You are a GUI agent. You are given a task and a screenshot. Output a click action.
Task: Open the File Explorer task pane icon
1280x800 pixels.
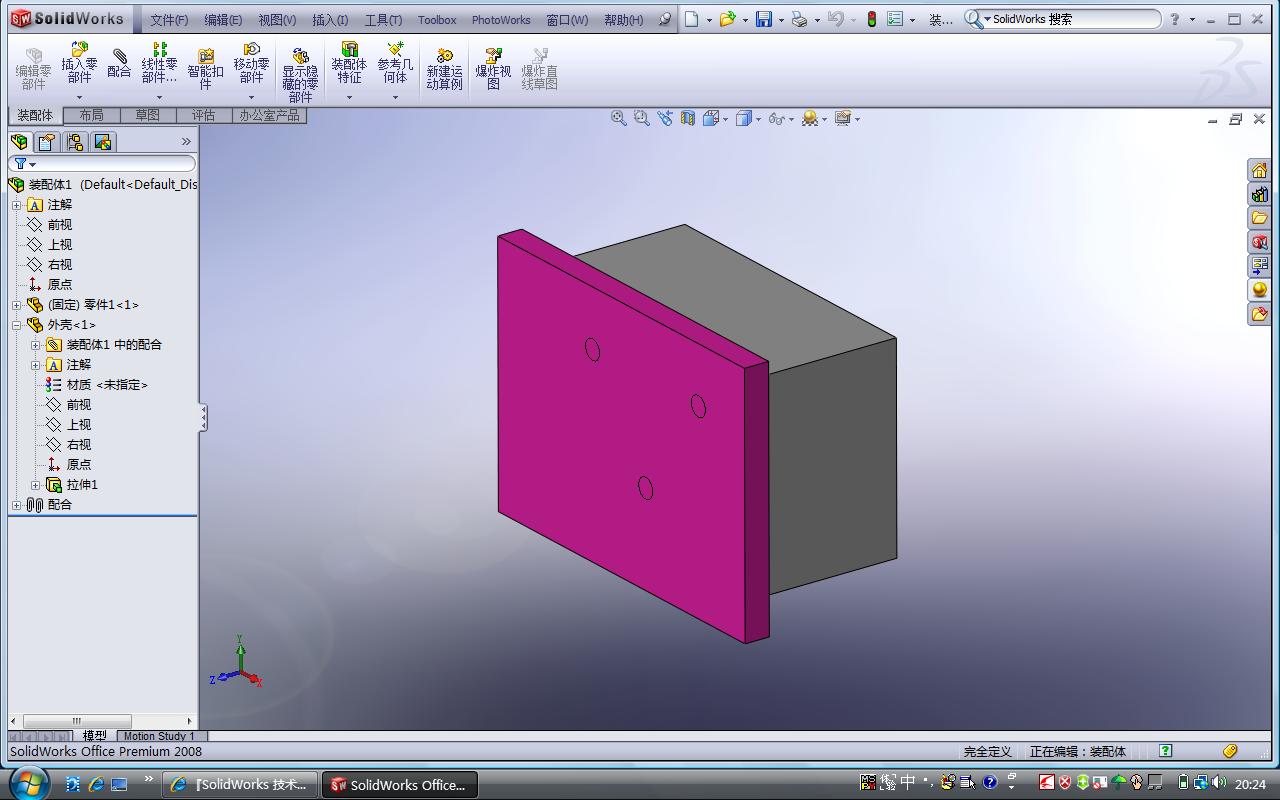1259,218
